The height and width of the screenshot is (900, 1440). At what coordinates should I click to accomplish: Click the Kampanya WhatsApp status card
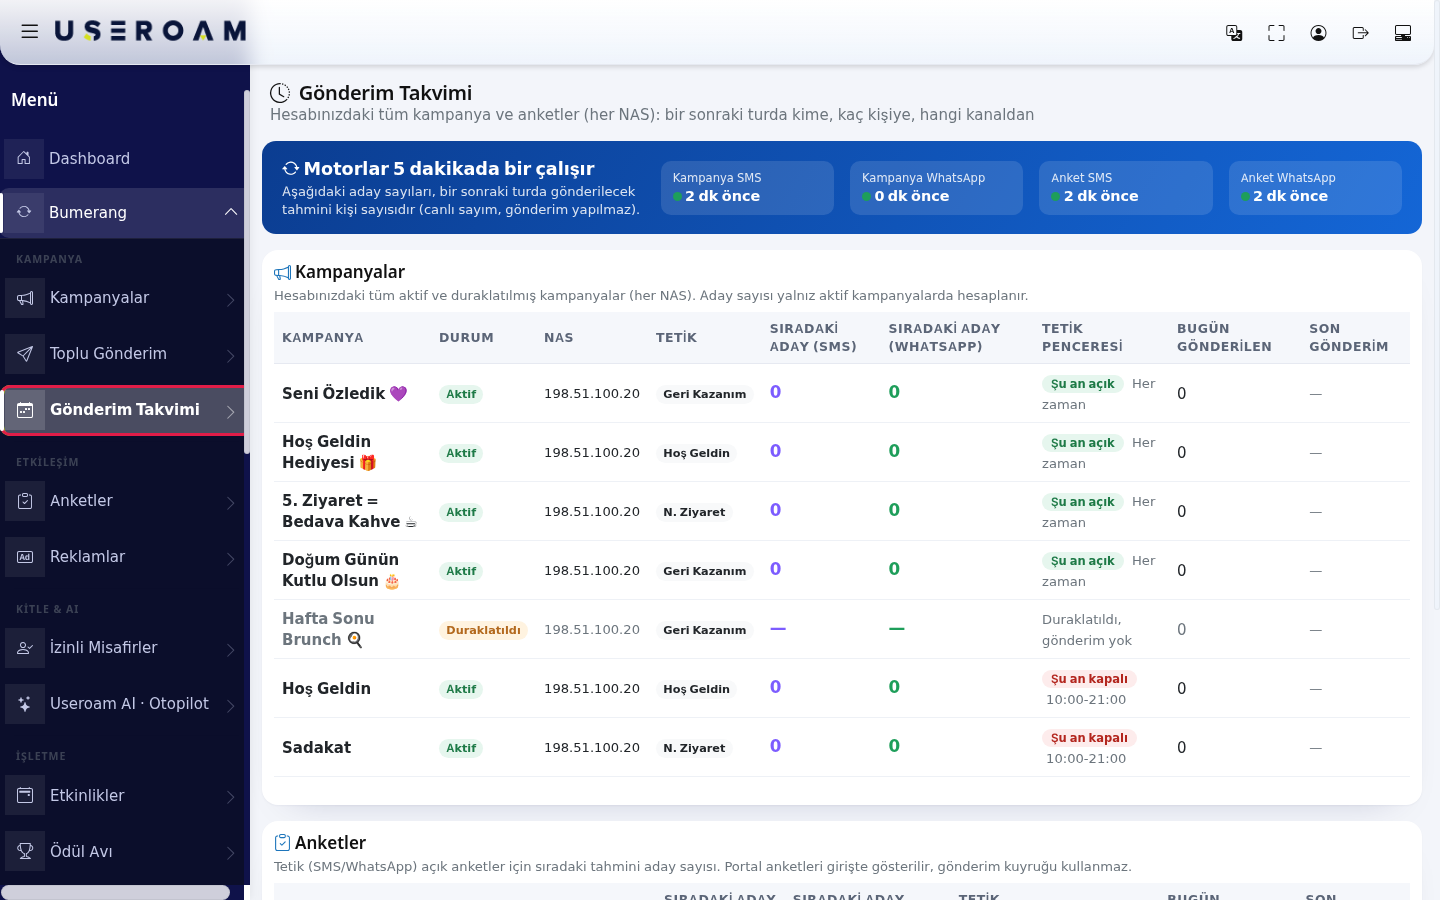[x=936, y=188]
